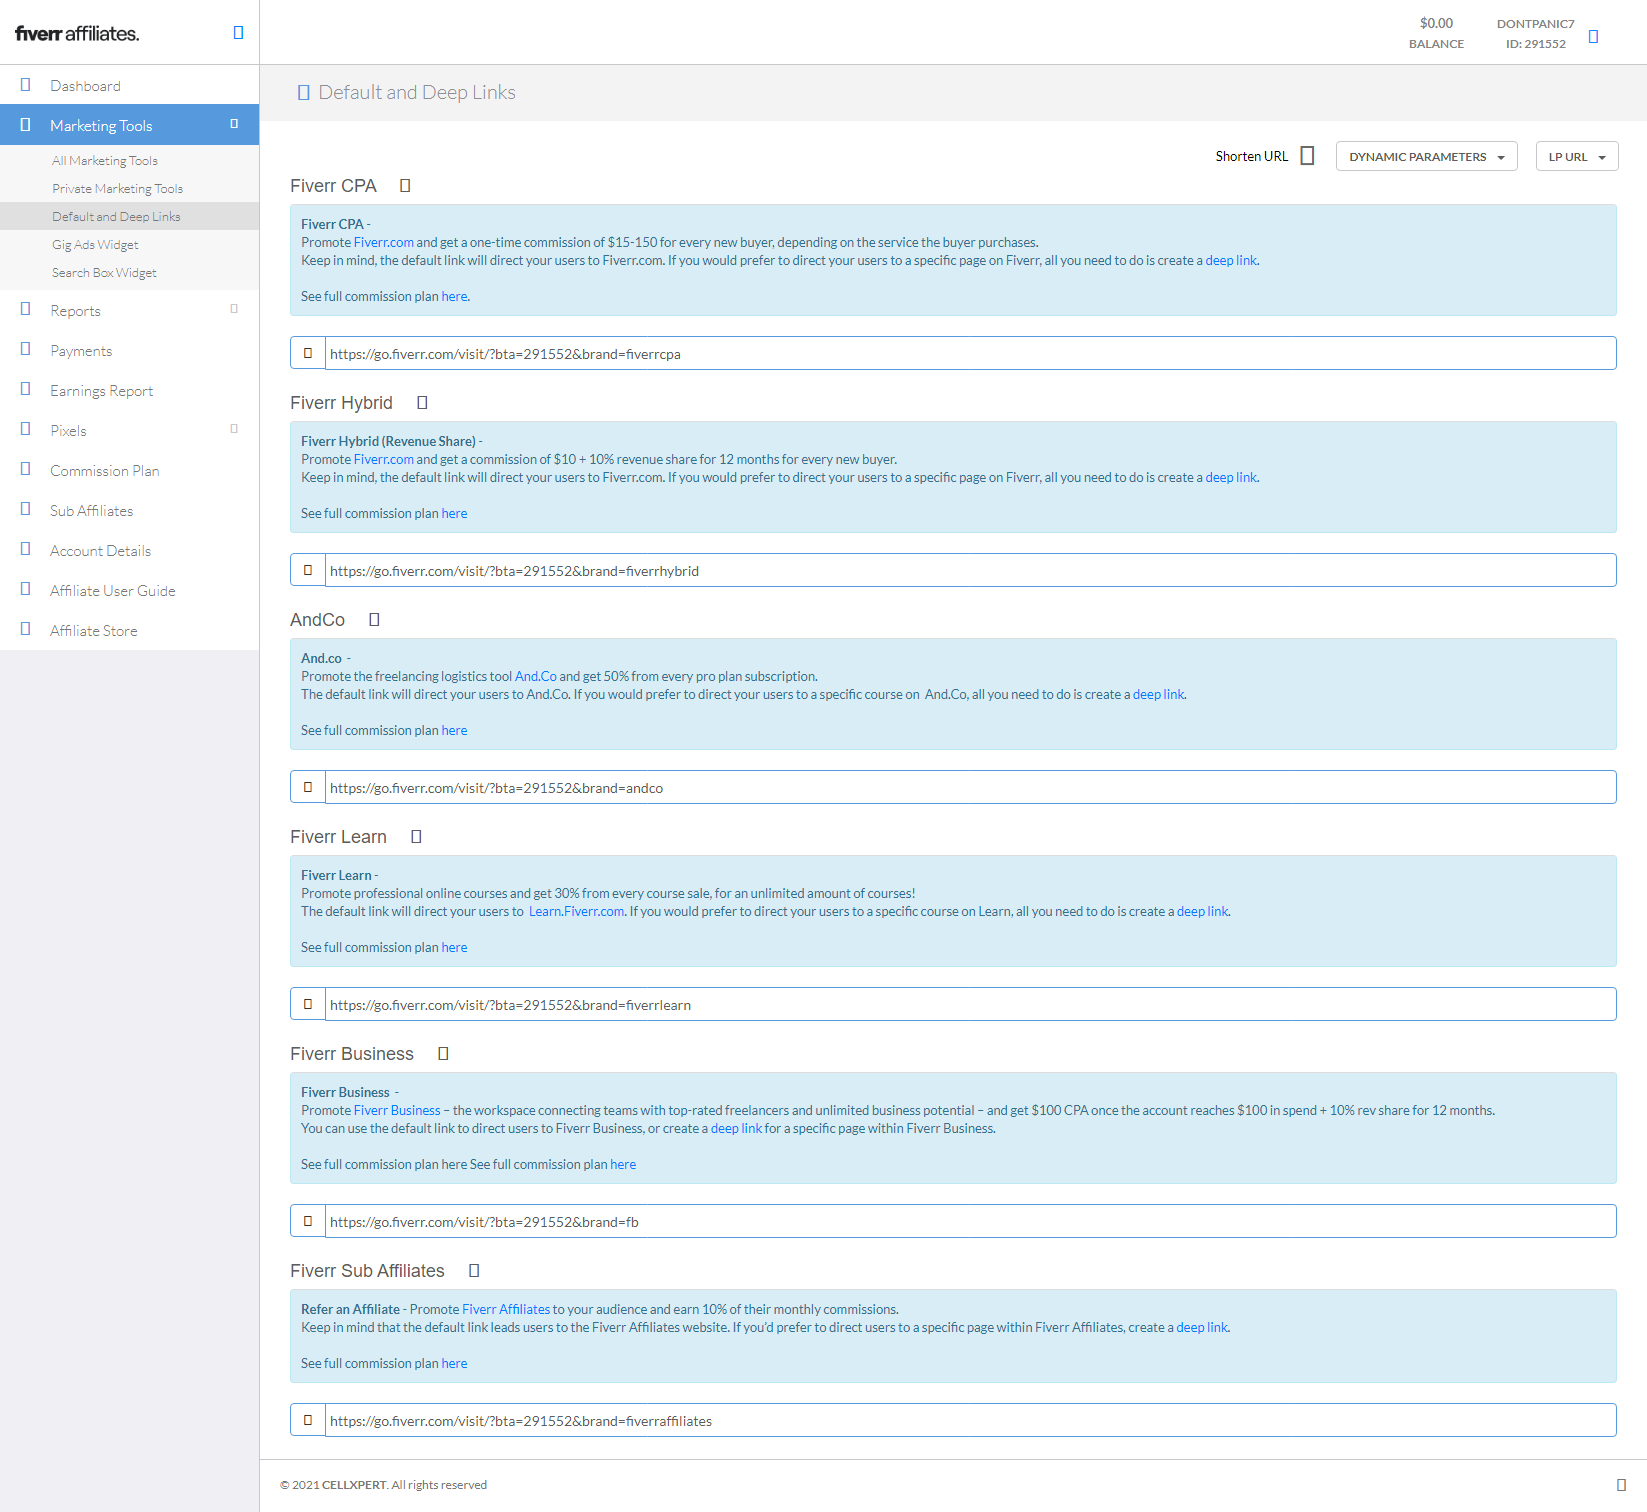Open the LP URL dropdown
The image size is (1647, 1512).
(1576, 157)
